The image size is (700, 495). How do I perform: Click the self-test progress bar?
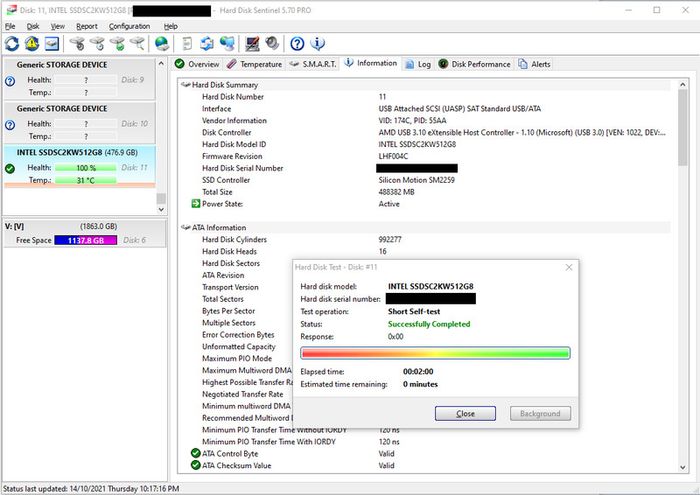pos(435,353)
